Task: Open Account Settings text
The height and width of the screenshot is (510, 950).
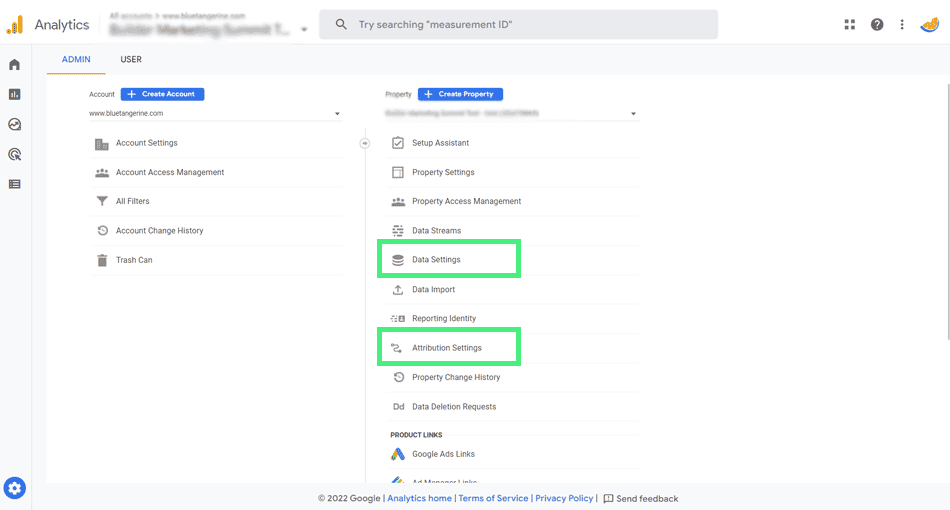Action: [x=147, y=143]
